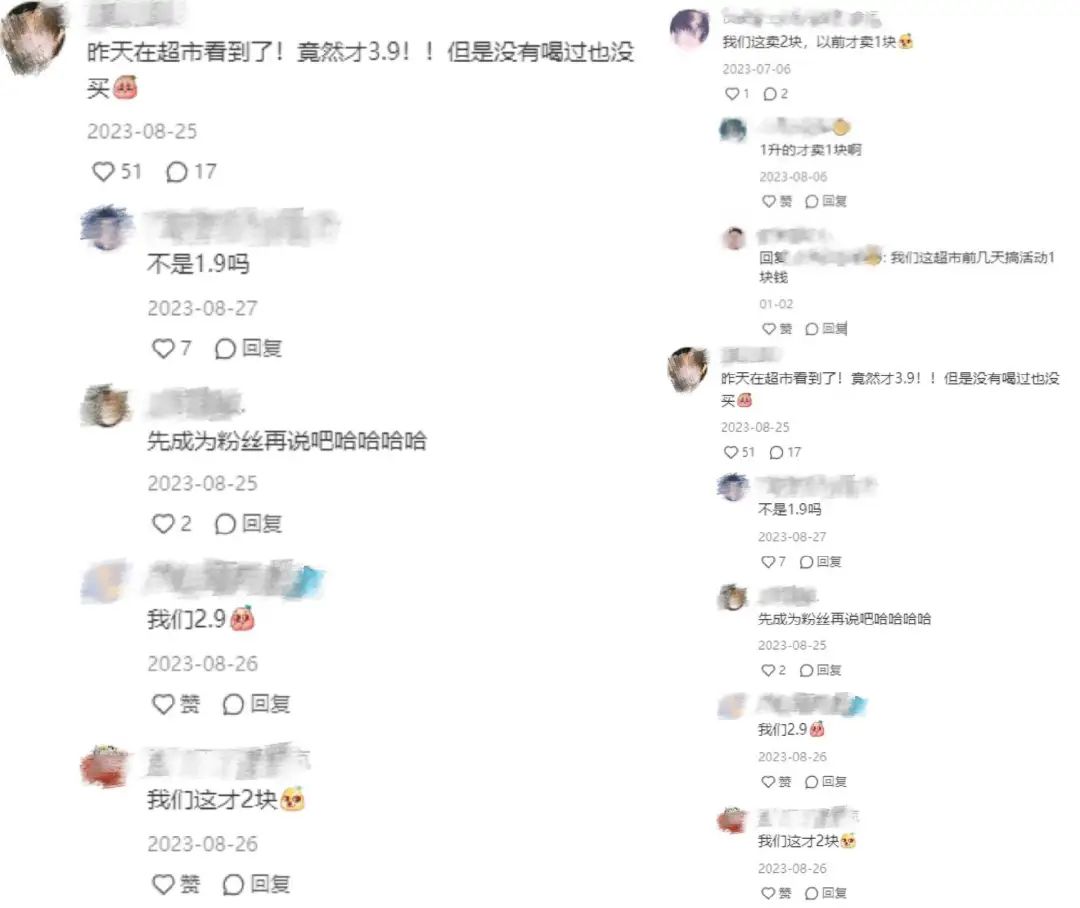Like the left-side "先成为粉丝再说吧" reply
This screenshot has width=1080, height=908.
[172, 524]
